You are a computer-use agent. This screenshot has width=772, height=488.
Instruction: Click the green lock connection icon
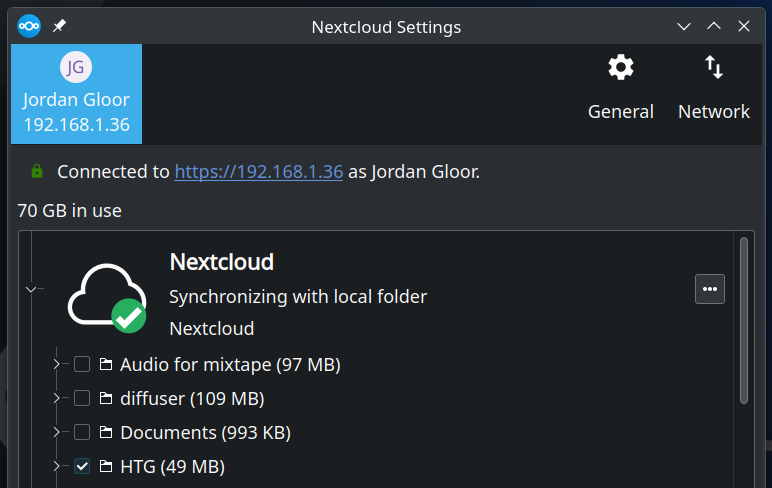pos(37,172)
